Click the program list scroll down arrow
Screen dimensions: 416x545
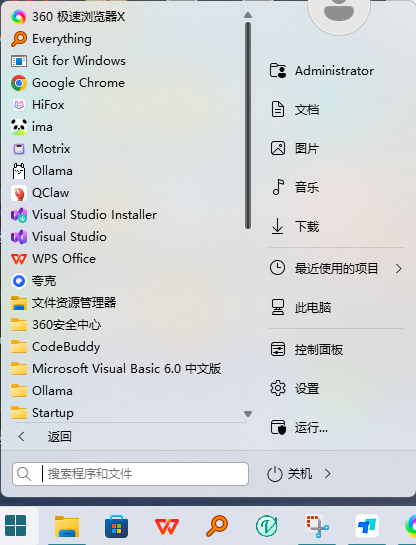pos(248,414)
